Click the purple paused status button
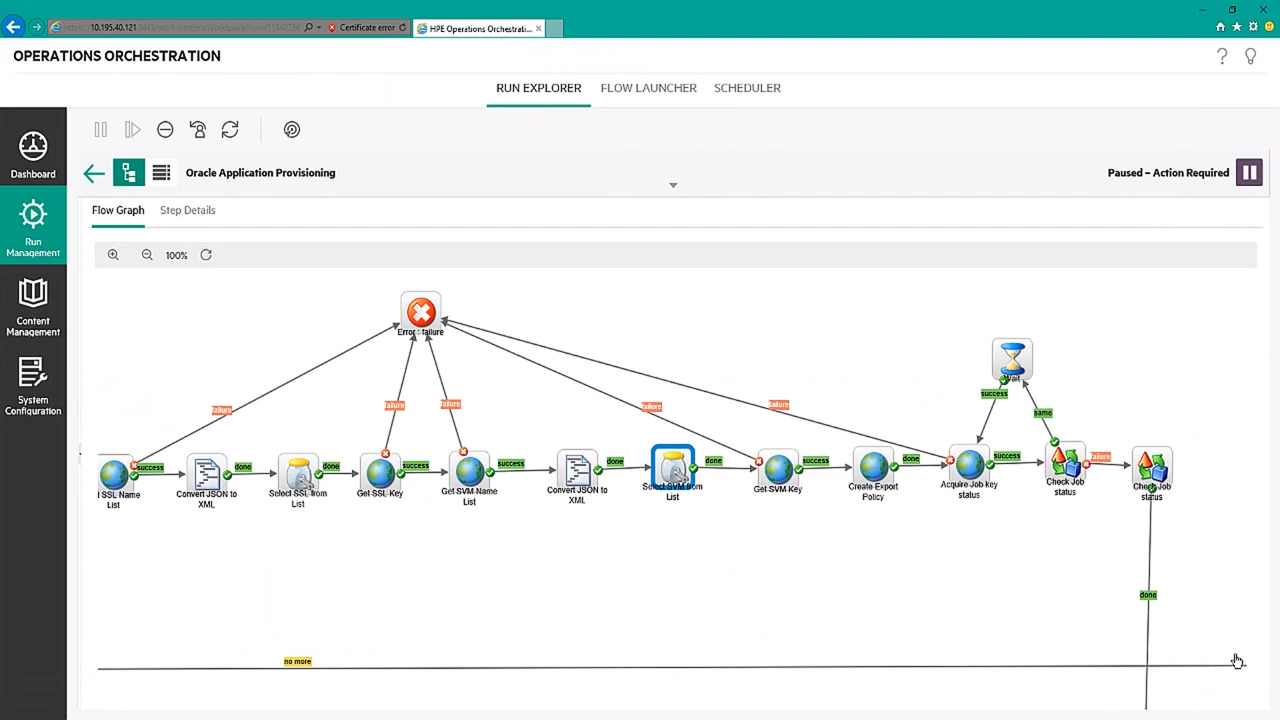This screenshot has height=720, width=1280. pos(1249,173)
